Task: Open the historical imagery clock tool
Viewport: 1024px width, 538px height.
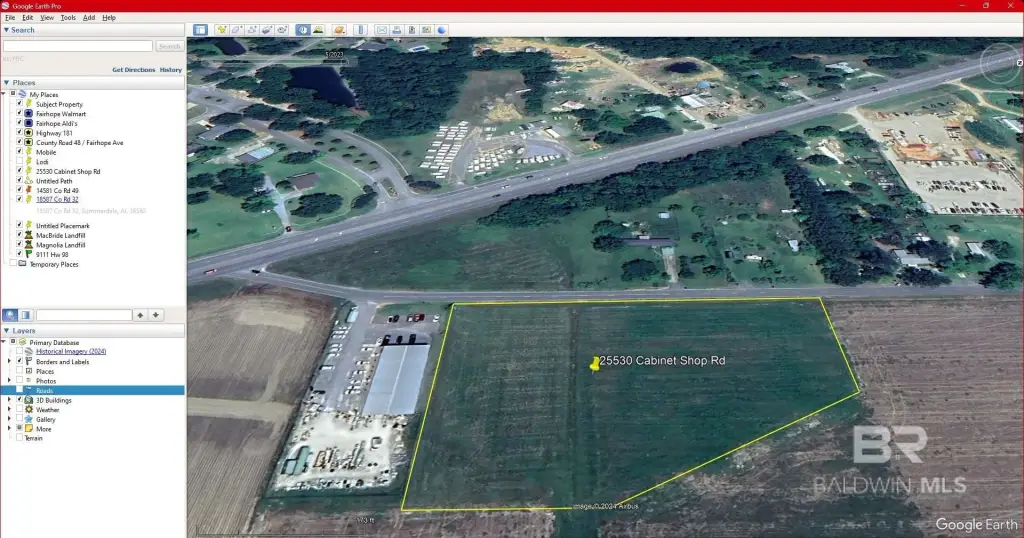Action: point(303,30)
